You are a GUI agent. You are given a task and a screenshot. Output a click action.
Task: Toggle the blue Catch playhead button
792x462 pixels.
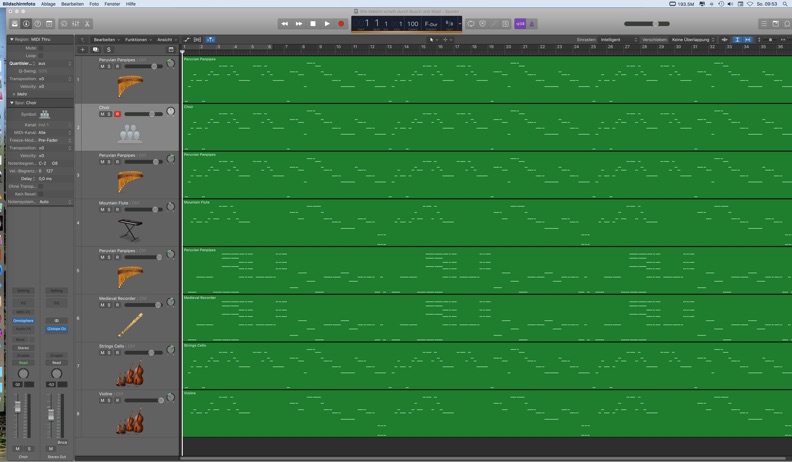click(x=210, y=39)
